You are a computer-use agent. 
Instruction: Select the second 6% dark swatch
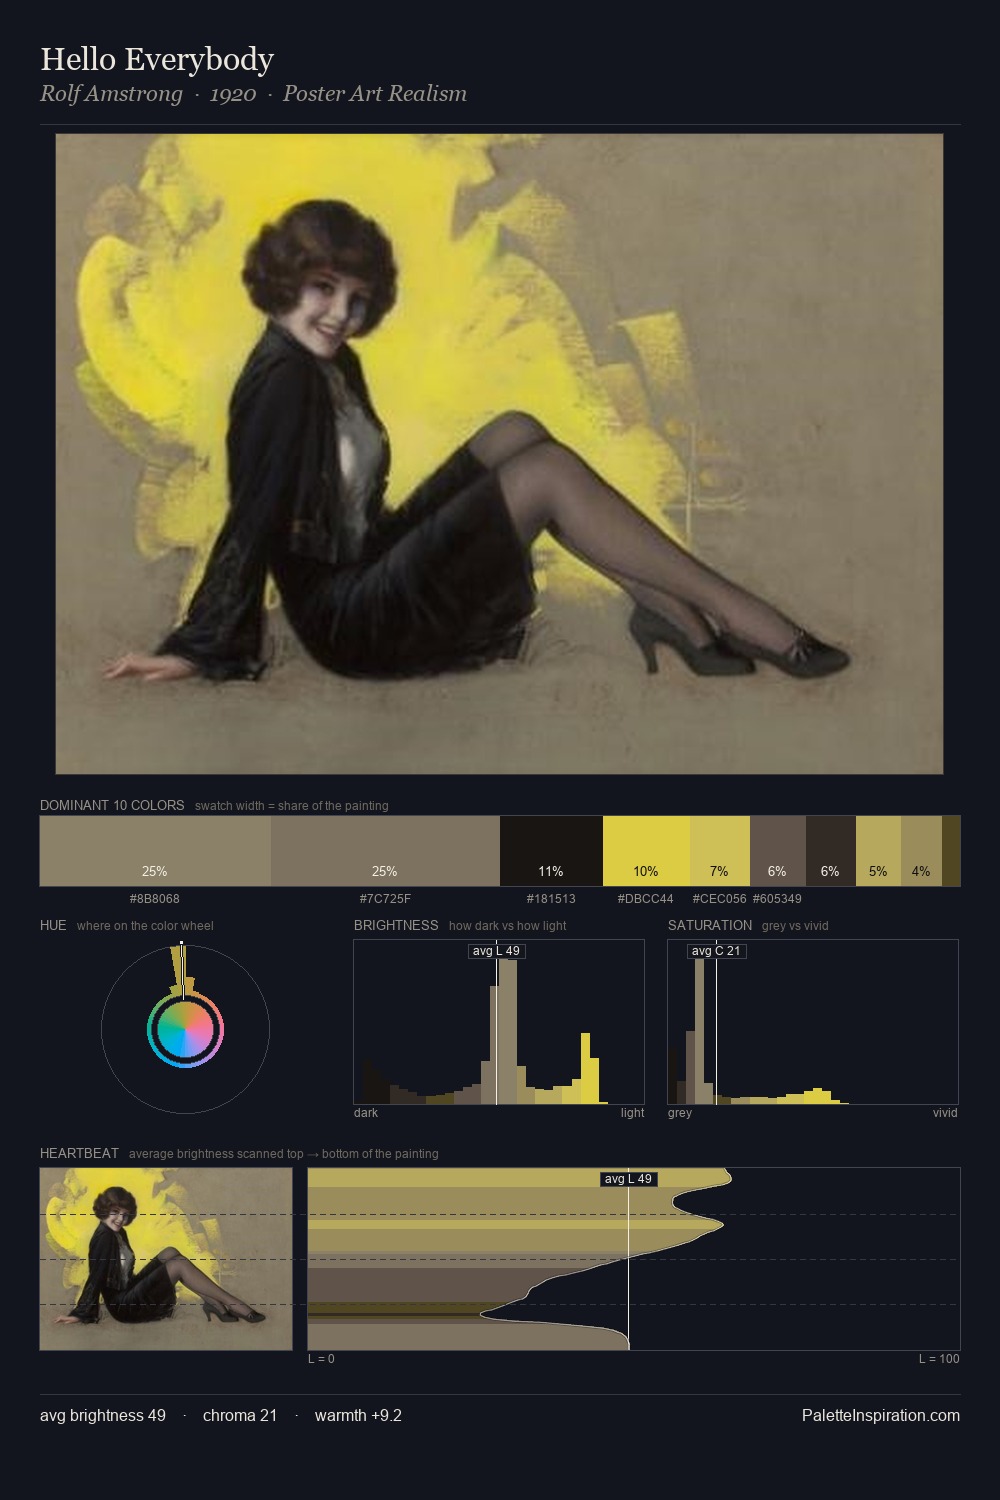click(x=831, y=851)
